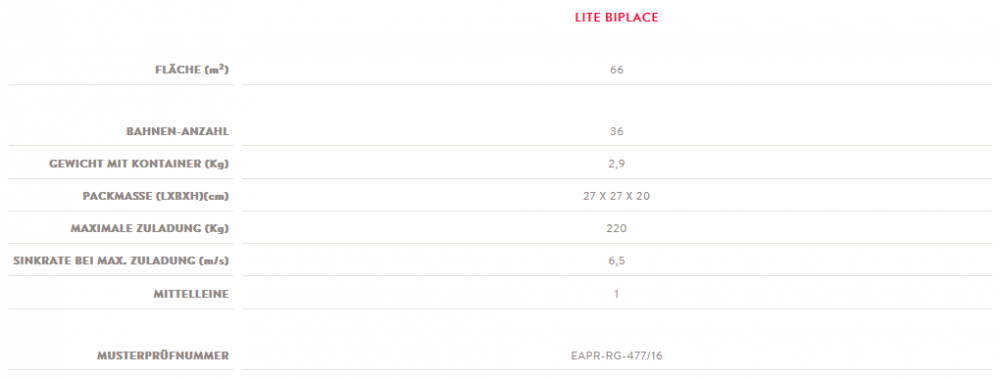Click the pack size 27 X 27 X 20
Viewport: 1000px width, 379px height.
pyautogui.click(x=616, y=197)
